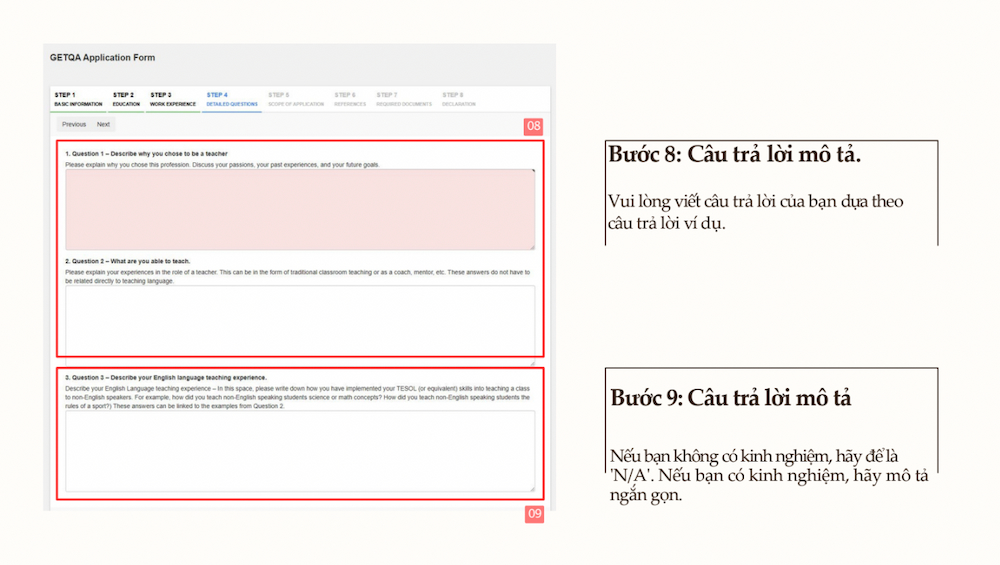This screenshot has width=1000, height=565.
Task: Switch to Step 2 Education tab
Action: [126, 99]
